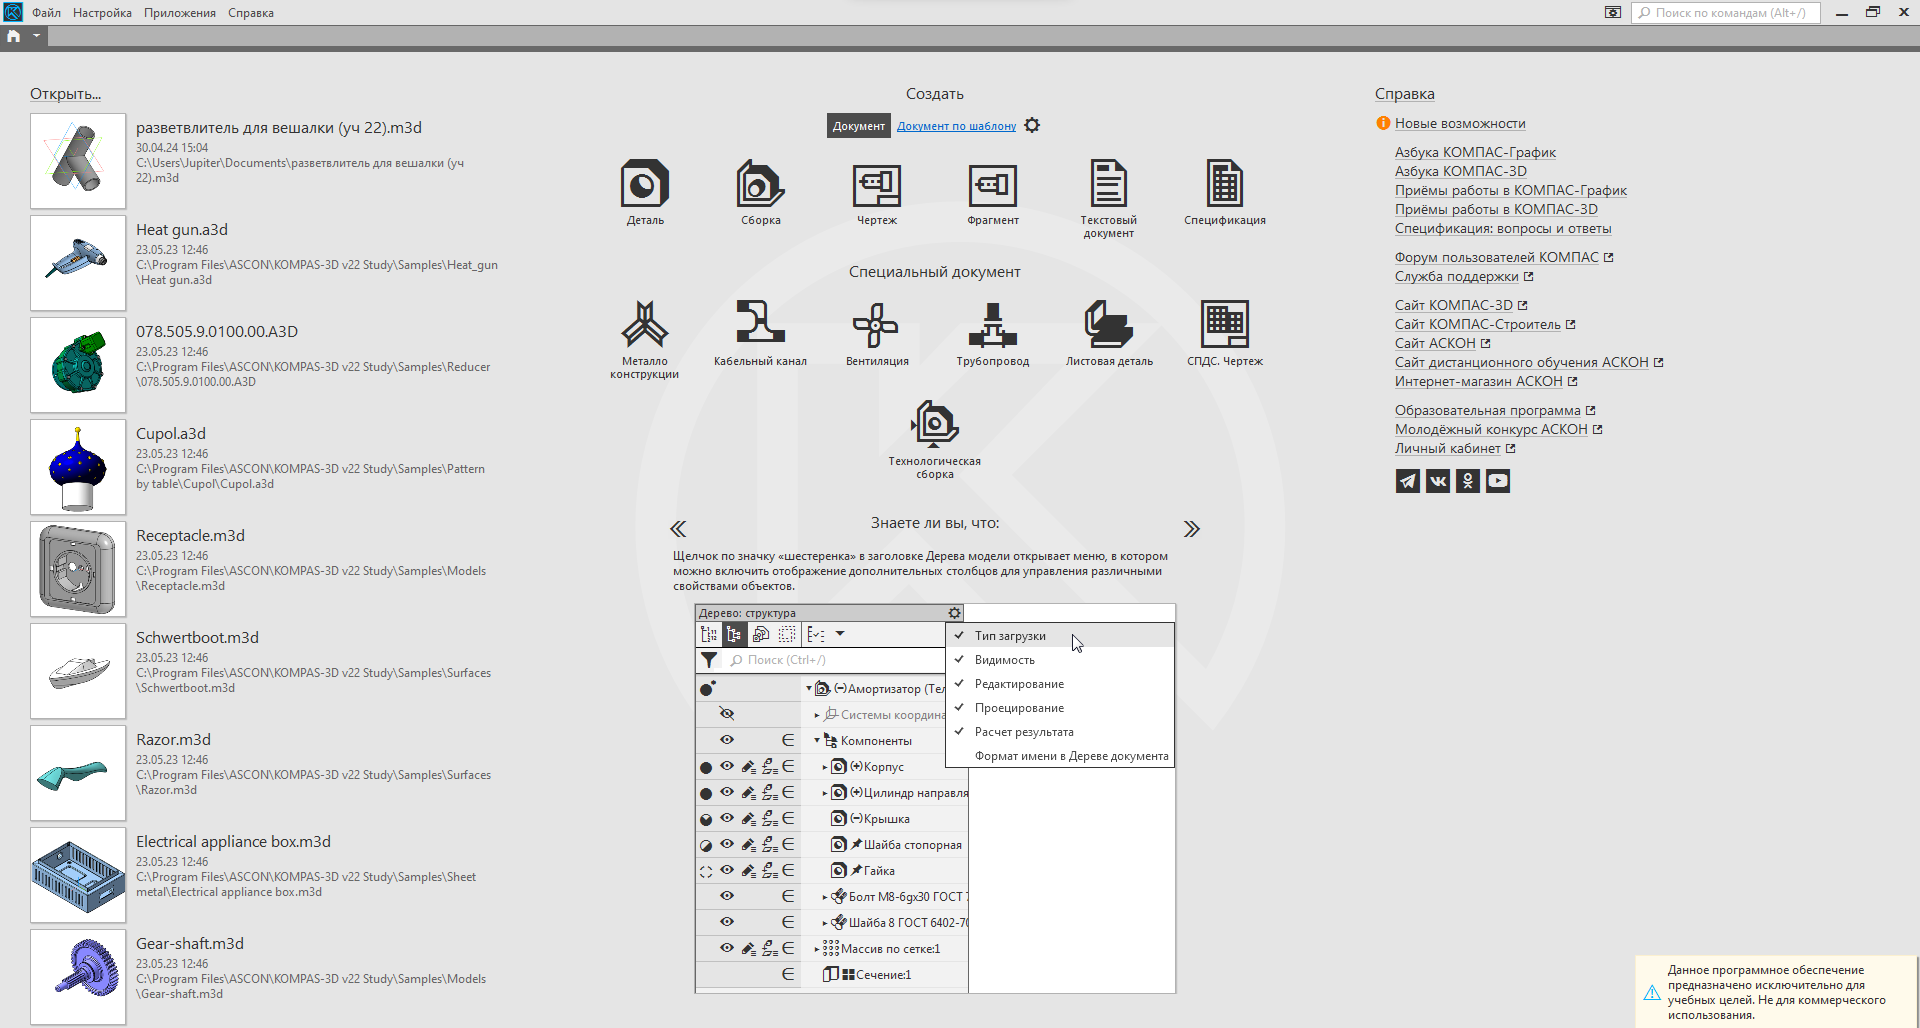The image size is (1920, 1028).
Task: Open the Cupol.a3d thumbnail
Action: 78,467
